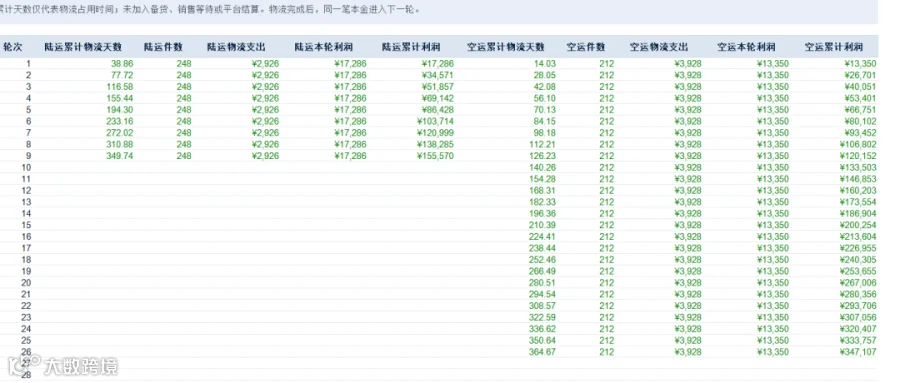Click the 大数跨境 watermark logo
The width and height of the screenshot is (900, 383).
[63, 366]
